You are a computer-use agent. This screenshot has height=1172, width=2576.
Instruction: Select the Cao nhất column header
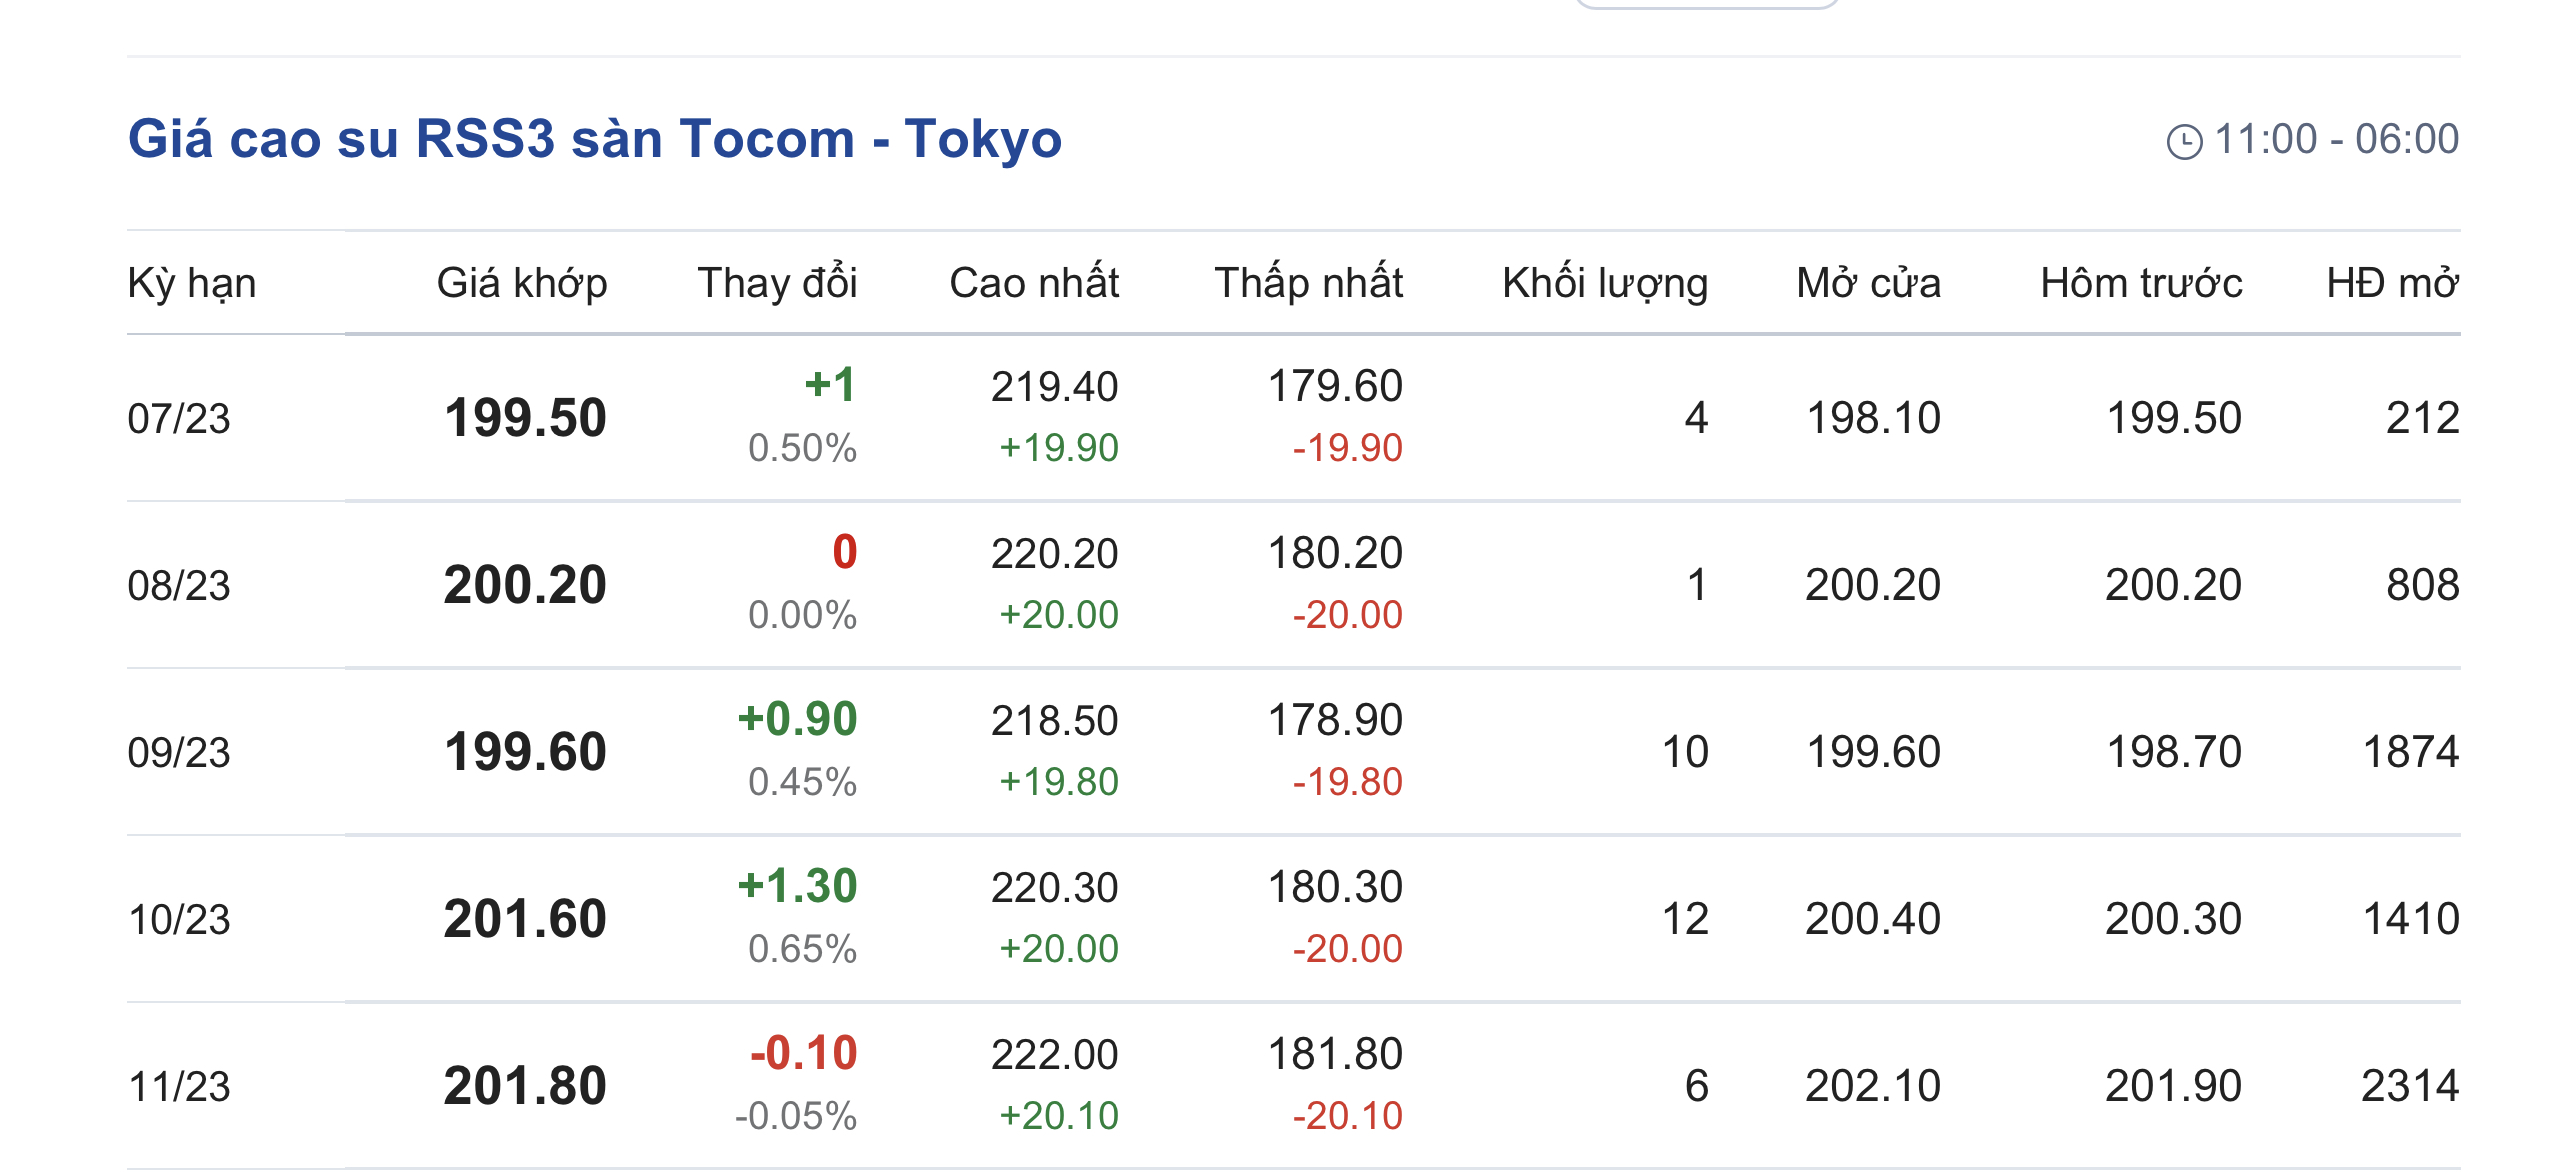point(1033,283)
